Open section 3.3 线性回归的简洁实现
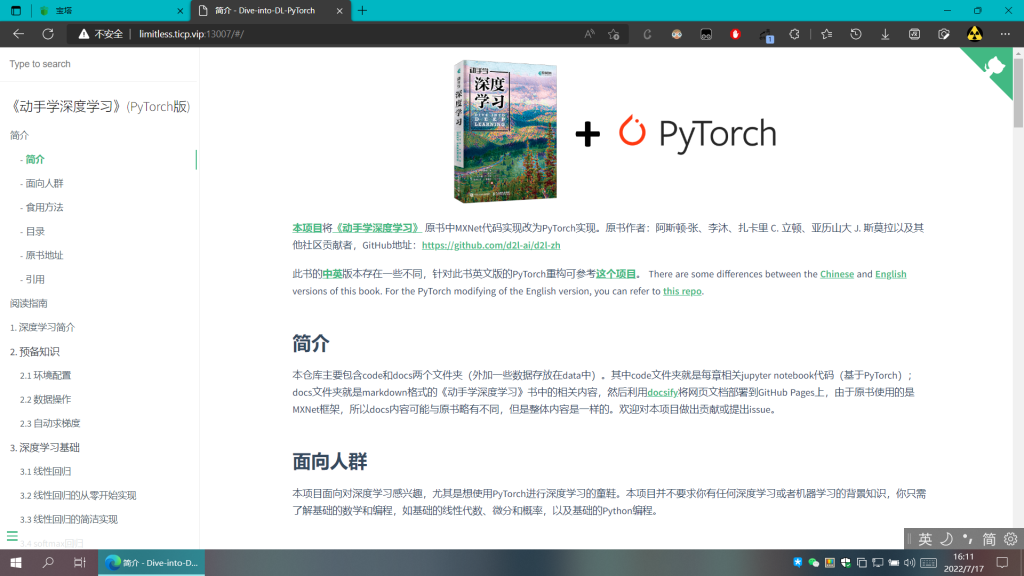This screenshot has width=1024, height=576. 69,519
